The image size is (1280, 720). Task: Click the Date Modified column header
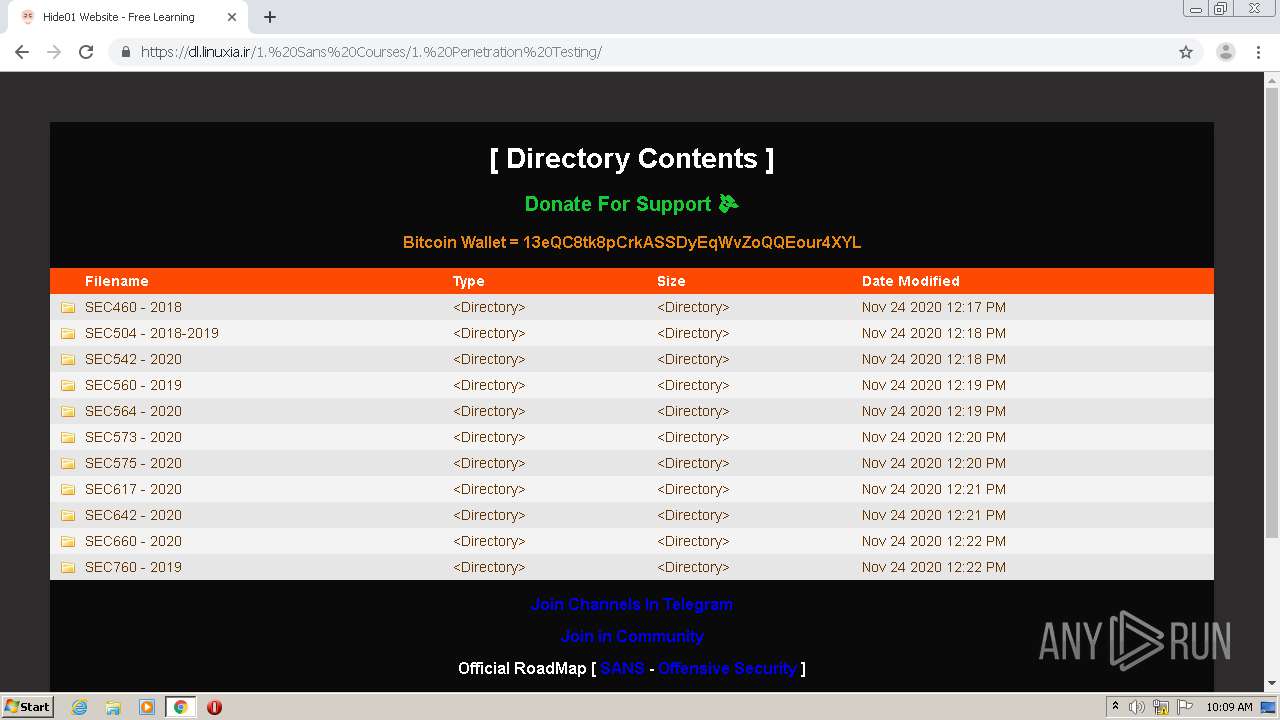pyautogui.click(x=911, y=281)
